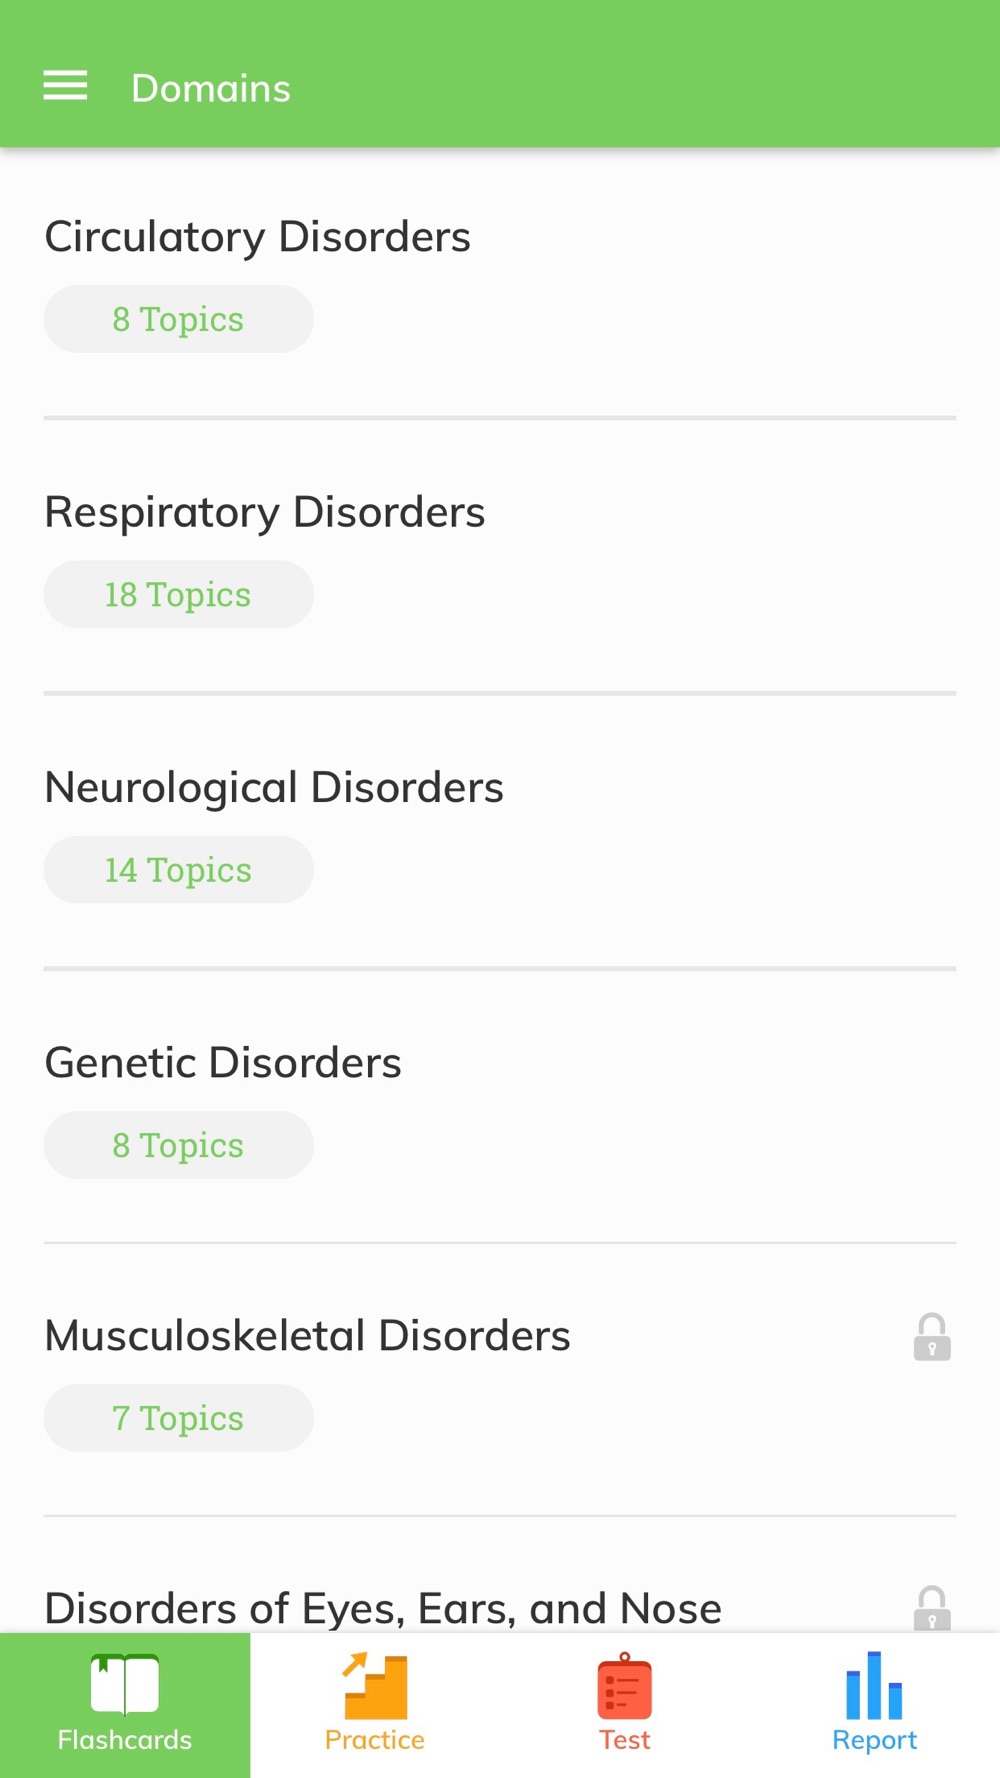
Task: Switch to the Report tab label
Action: (874, 1740)
